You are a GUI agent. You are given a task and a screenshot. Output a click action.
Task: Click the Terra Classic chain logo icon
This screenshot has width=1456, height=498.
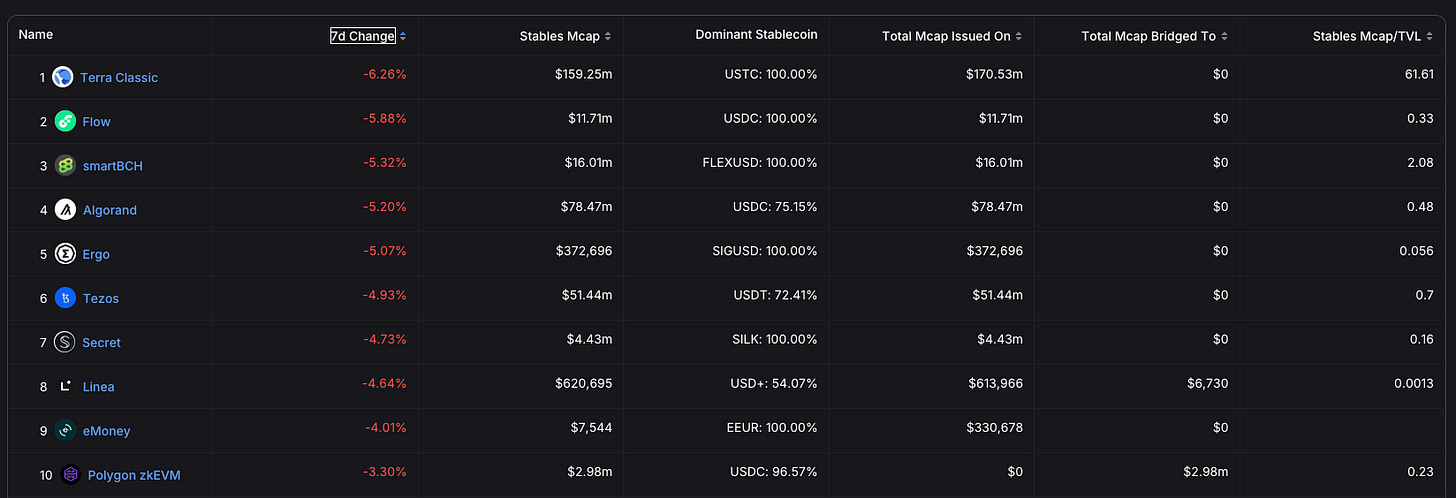click(x=63, y=77)
